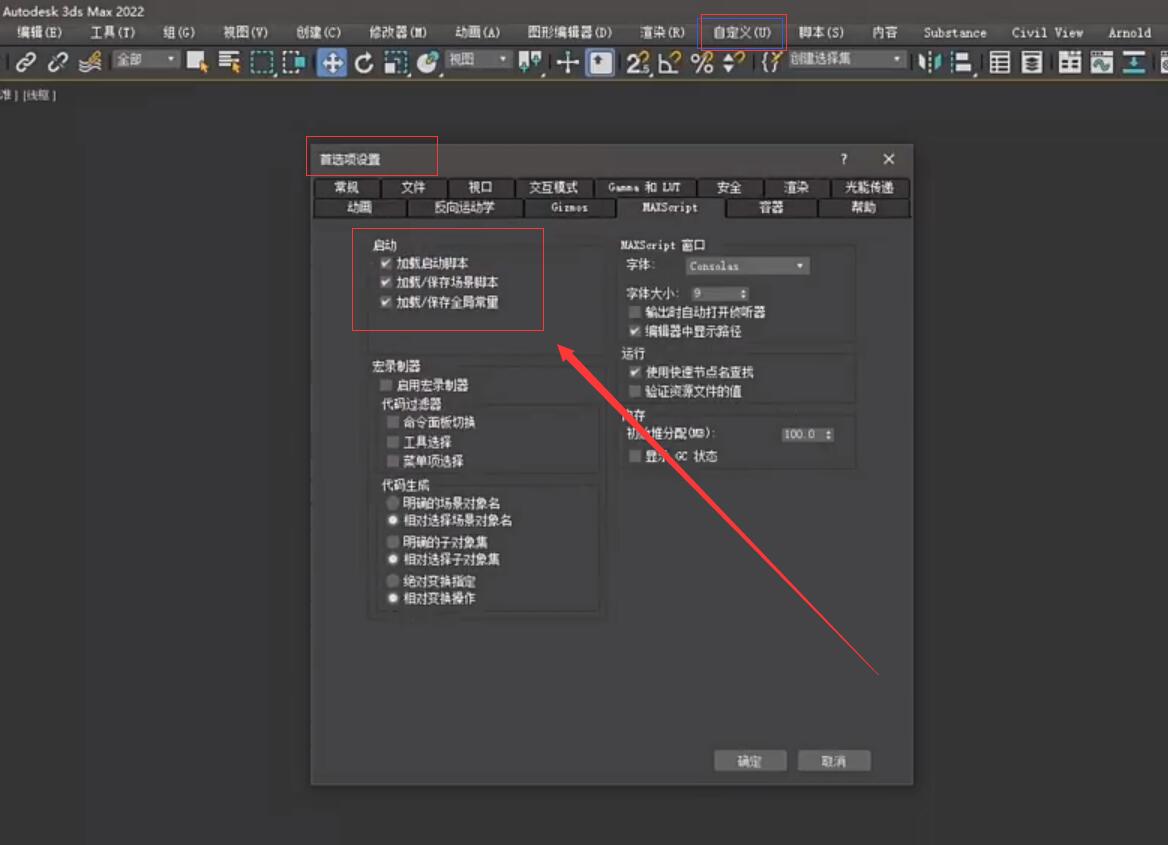Toggle the Angle Snap icon

tap(669, 63)
